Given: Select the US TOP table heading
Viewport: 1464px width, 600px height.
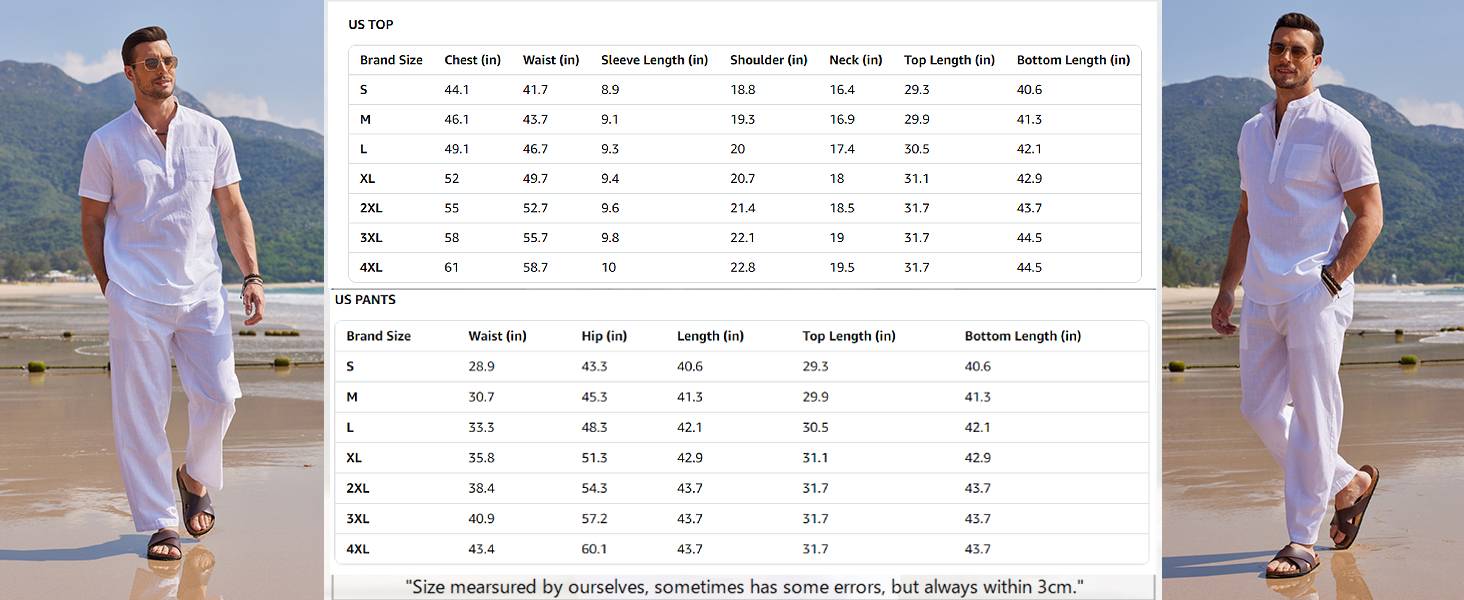Looking at the screenshot, I should pyautogui.click(x=371, y=24).
